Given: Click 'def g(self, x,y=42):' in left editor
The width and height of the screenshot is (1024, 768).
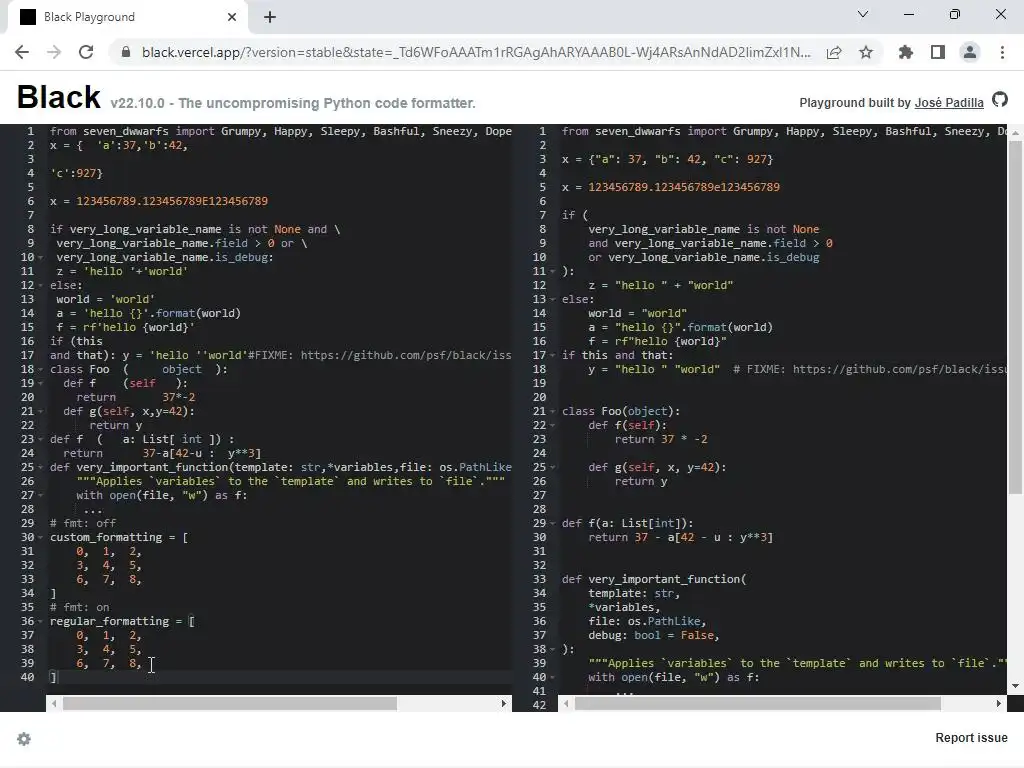Looking at the screenshot, I should (x=129, y=411).
